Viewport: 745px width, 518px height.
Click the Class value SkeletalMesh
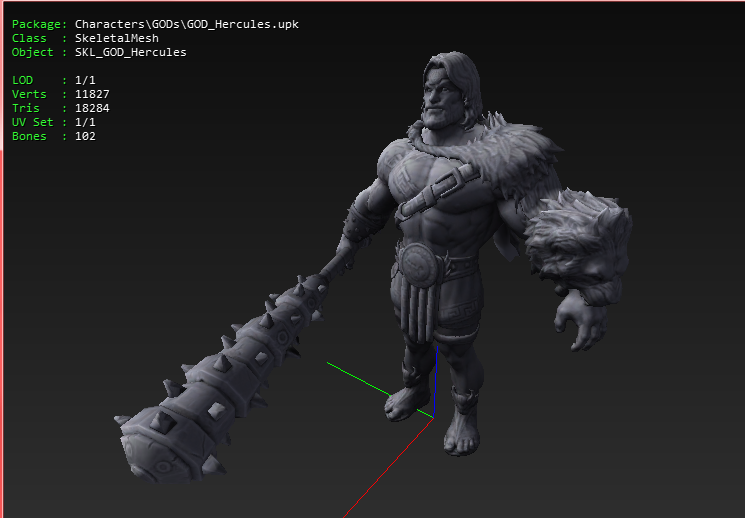(117, 38)
